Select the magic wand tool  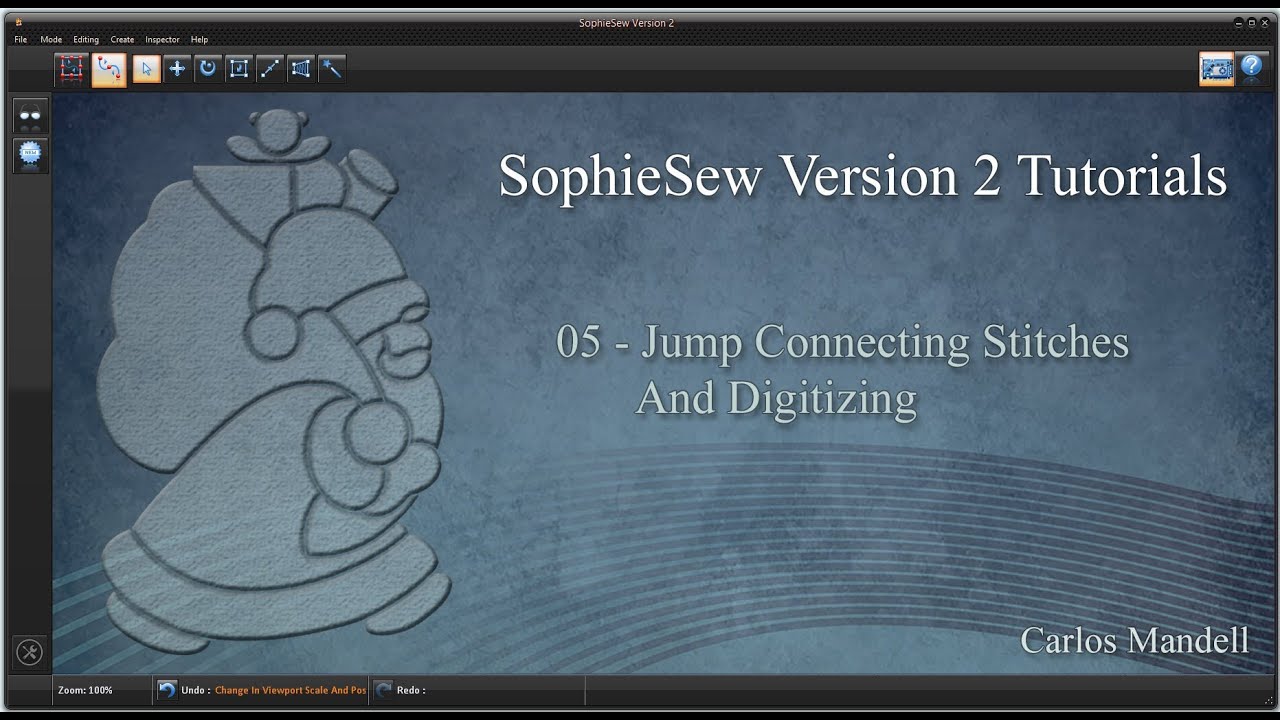pyautogui.click(x=332, y=69)
